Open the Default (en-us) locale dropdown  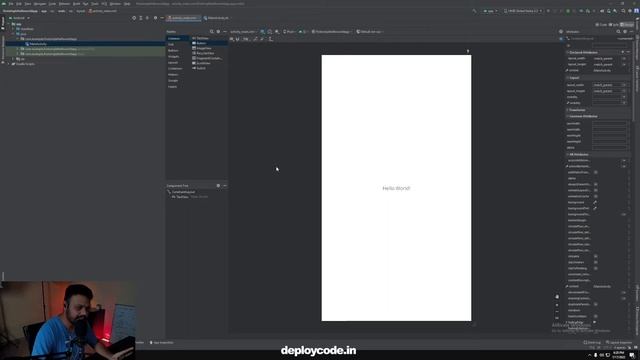click(x=369, y=31)
